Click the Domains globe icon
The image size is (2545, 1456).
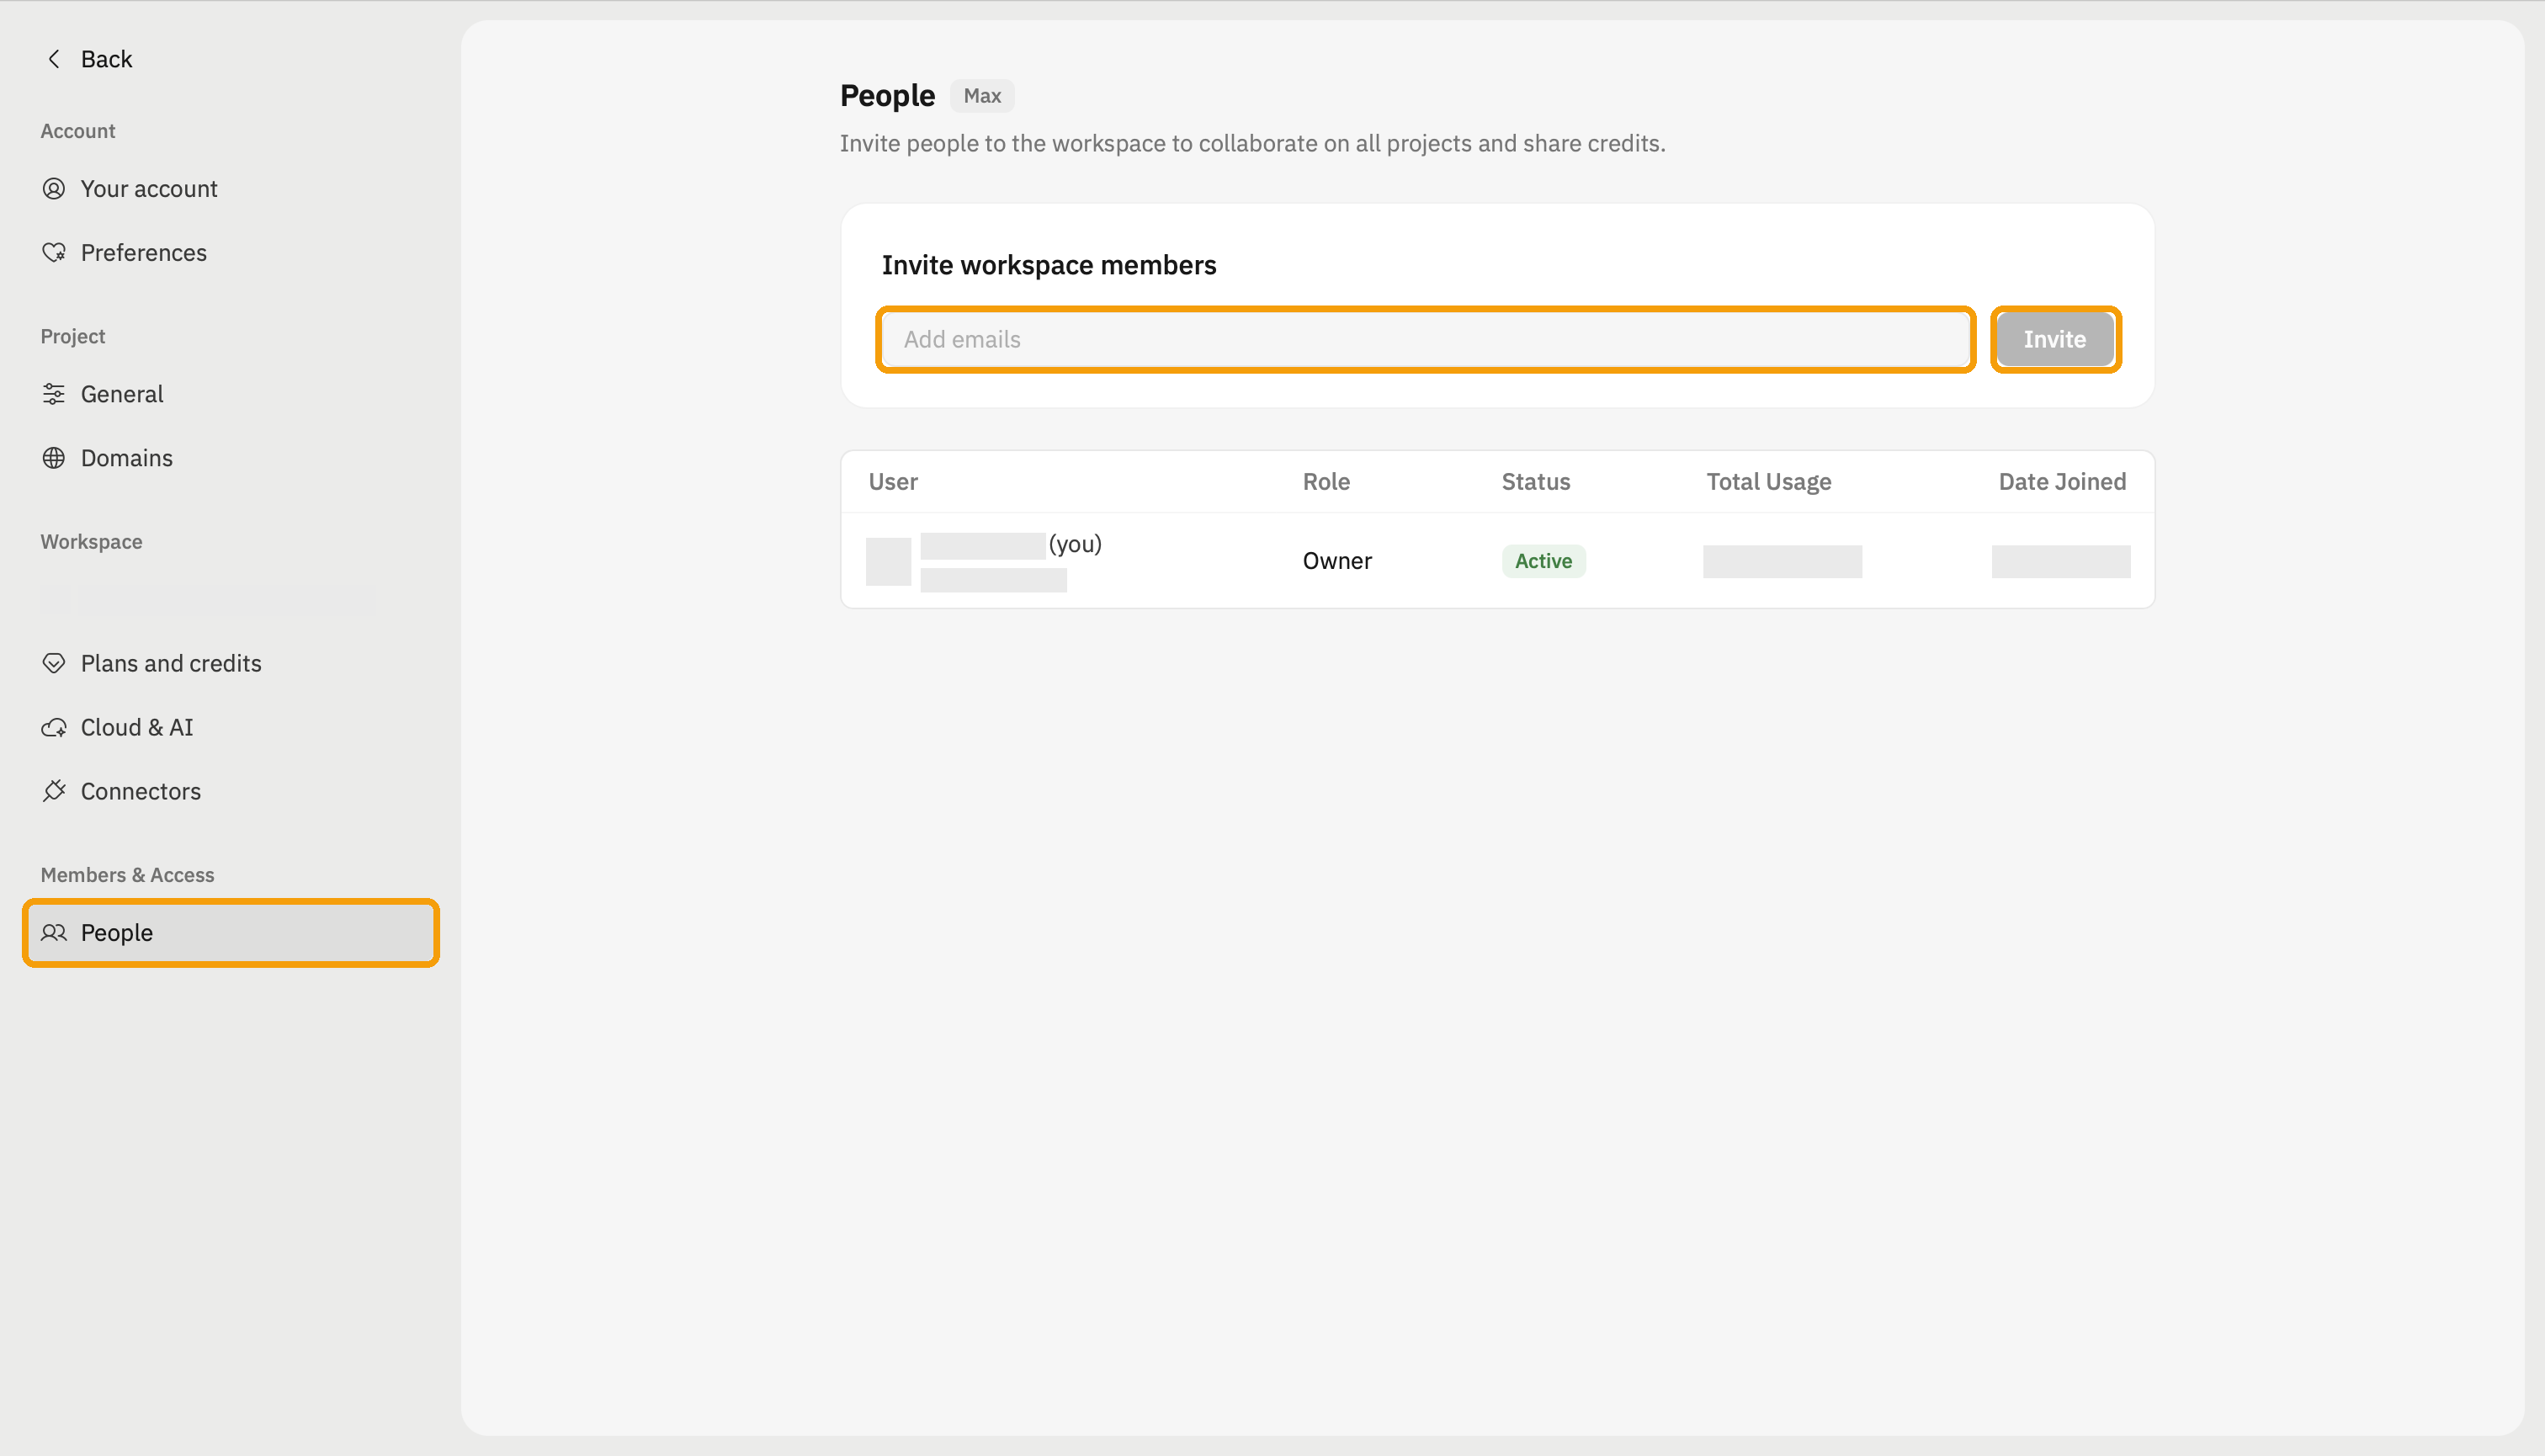tap(54, 458)
